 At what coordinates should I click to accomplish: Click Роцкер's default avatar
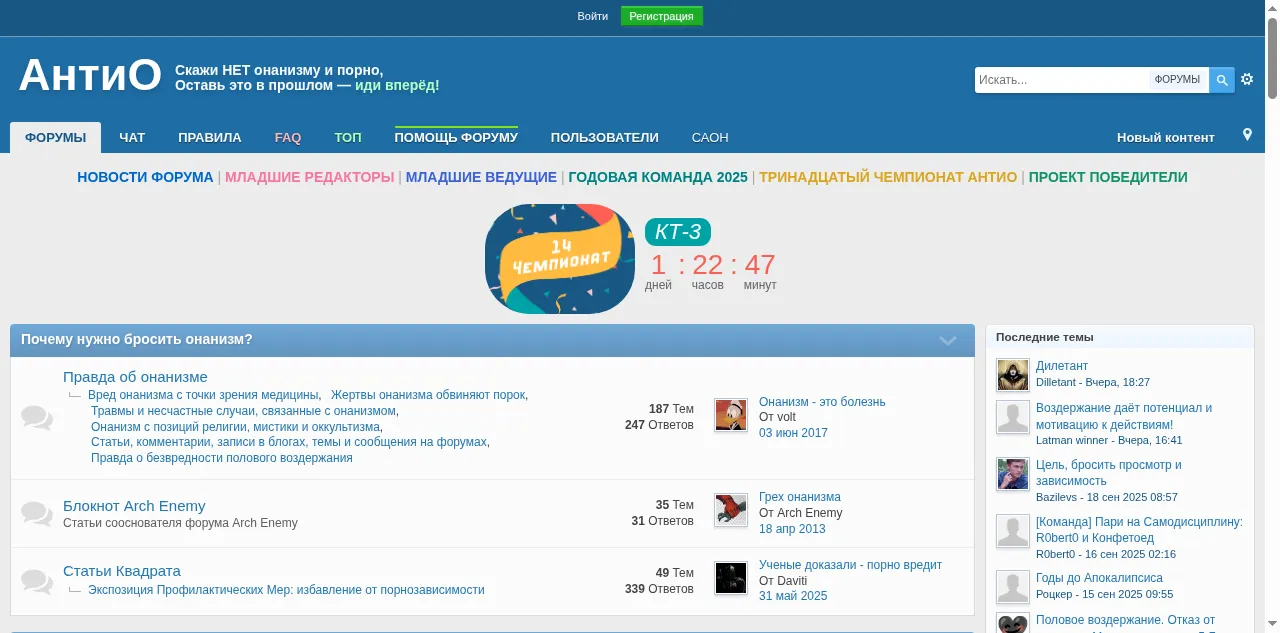1013,587
